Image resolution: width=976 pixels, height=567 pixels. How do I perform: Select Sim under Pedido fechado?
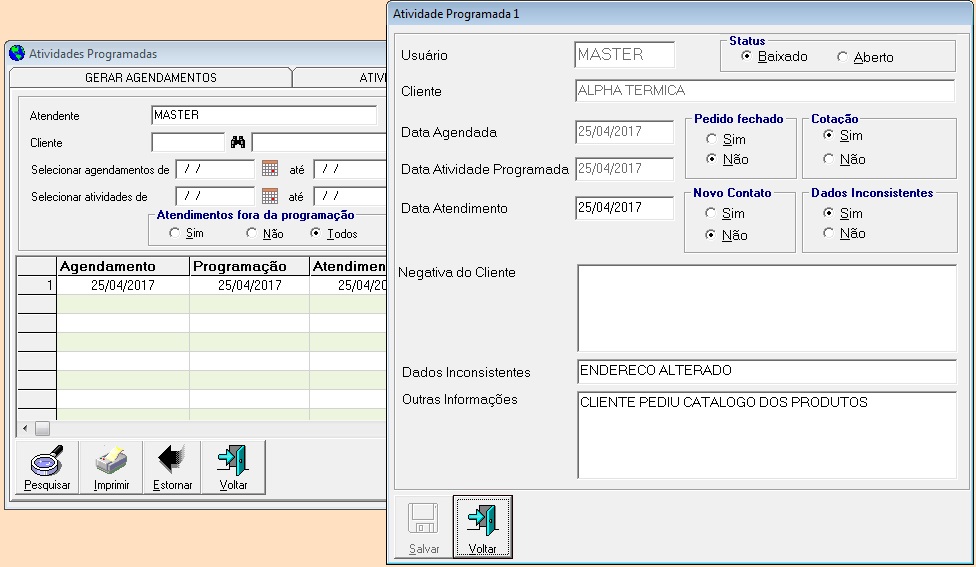tap(712, 140)
